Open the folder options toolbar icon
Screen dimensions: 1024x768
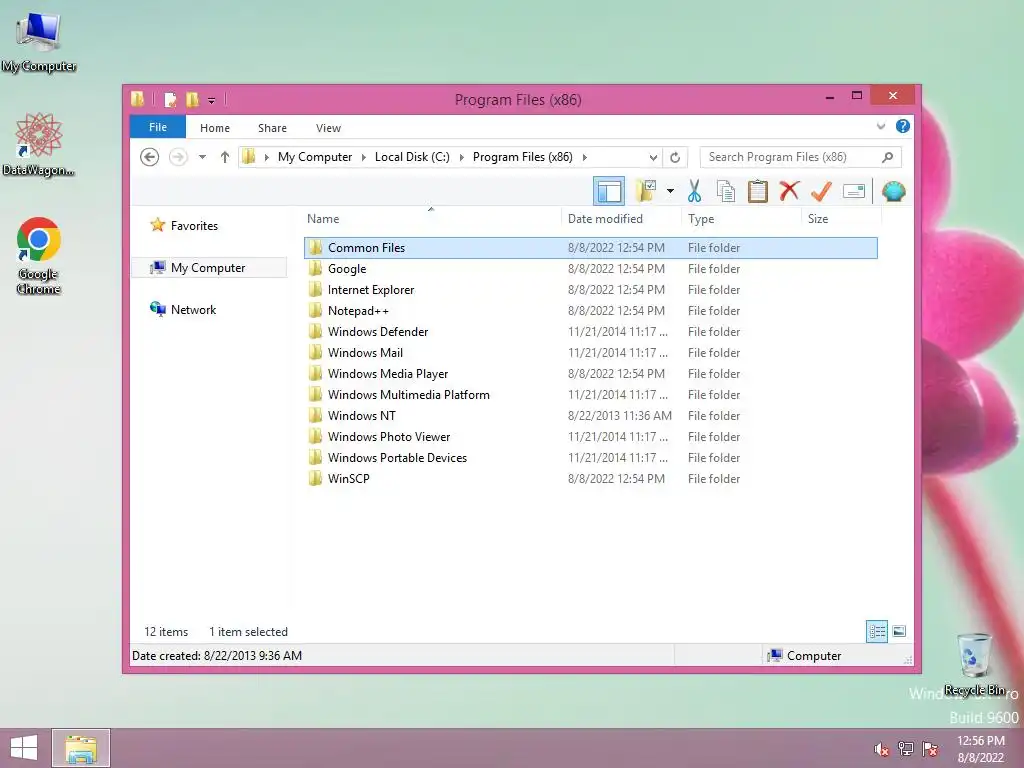coord(646,191)
